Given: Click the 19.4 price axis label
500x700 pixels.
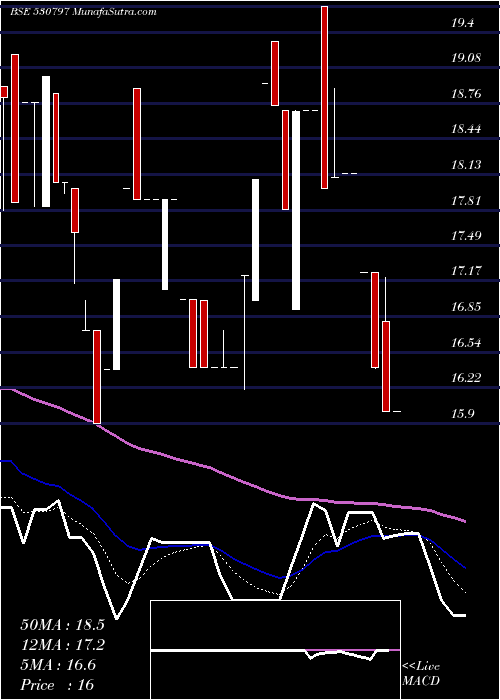Looking at the screenshot, I should [462, 23].
